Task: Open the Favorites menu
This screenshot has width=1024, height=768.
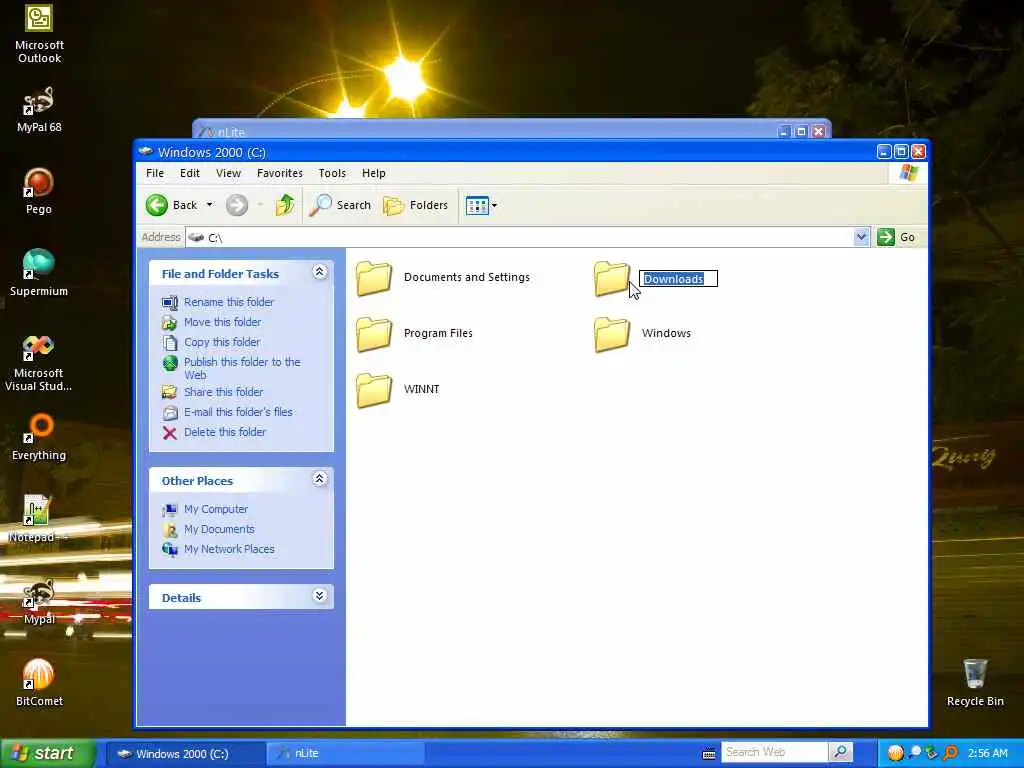Action: click(280, 173)
